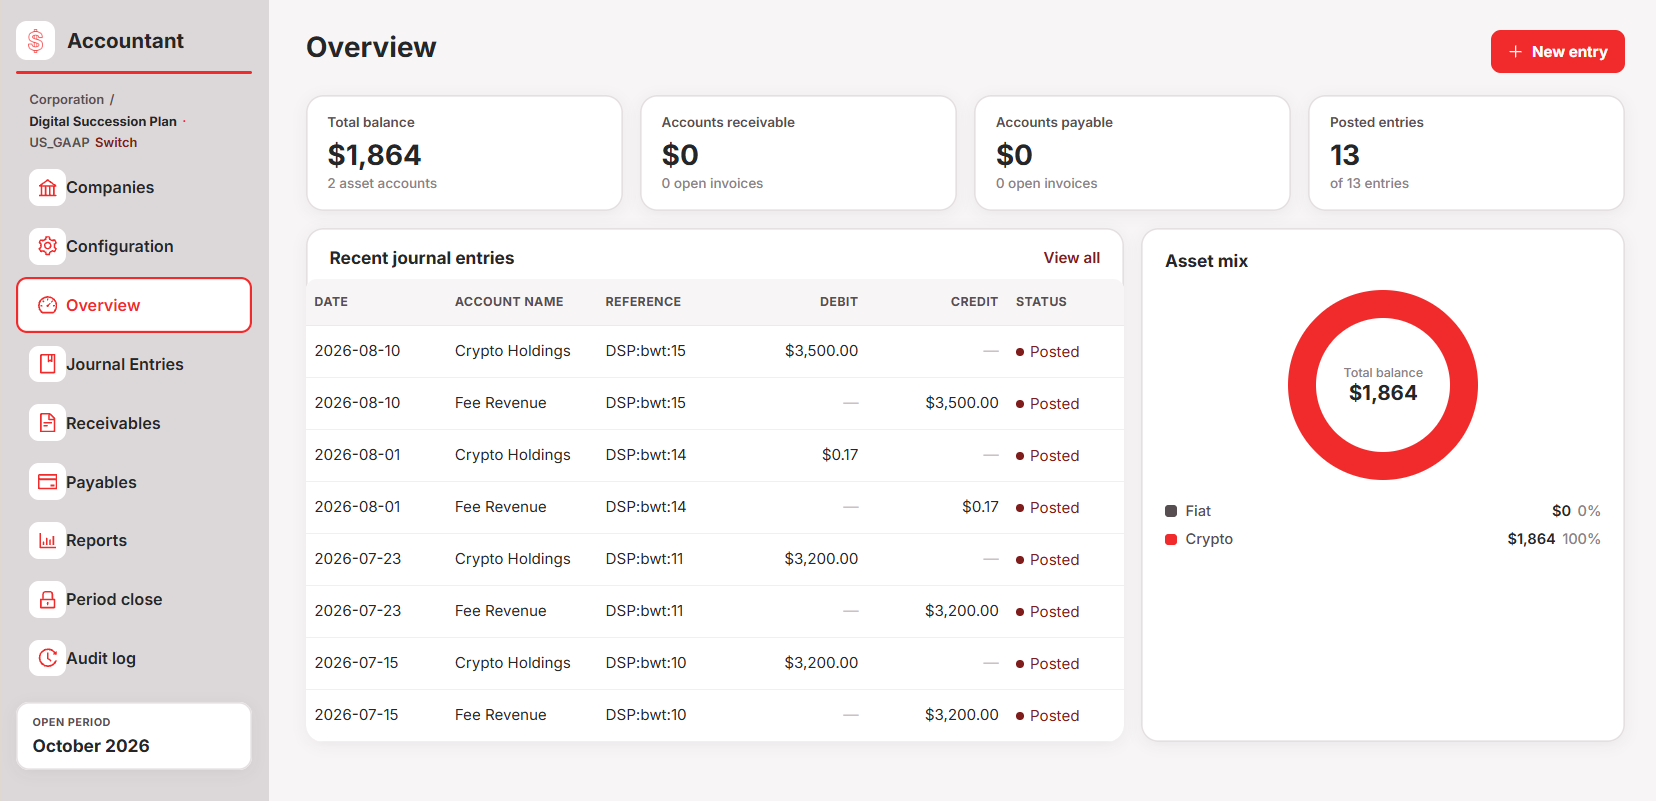1656x801 pixels.
Task: Click the STATUS column header
Action: pos(1041,302)
